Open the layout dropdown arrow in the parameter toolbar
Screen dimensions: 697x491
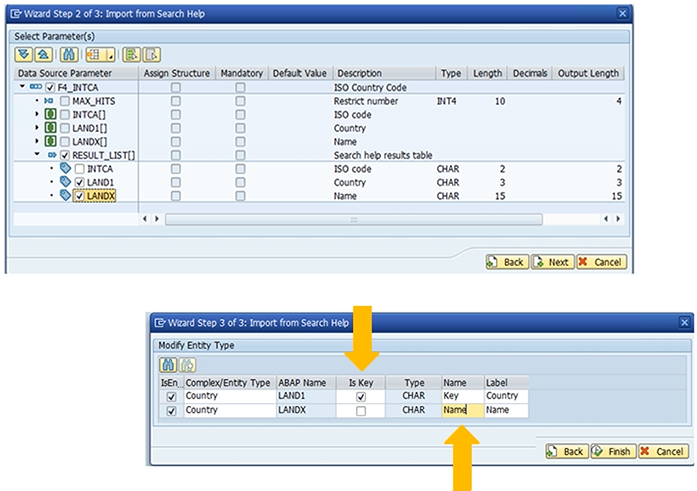tap(110, 55)
